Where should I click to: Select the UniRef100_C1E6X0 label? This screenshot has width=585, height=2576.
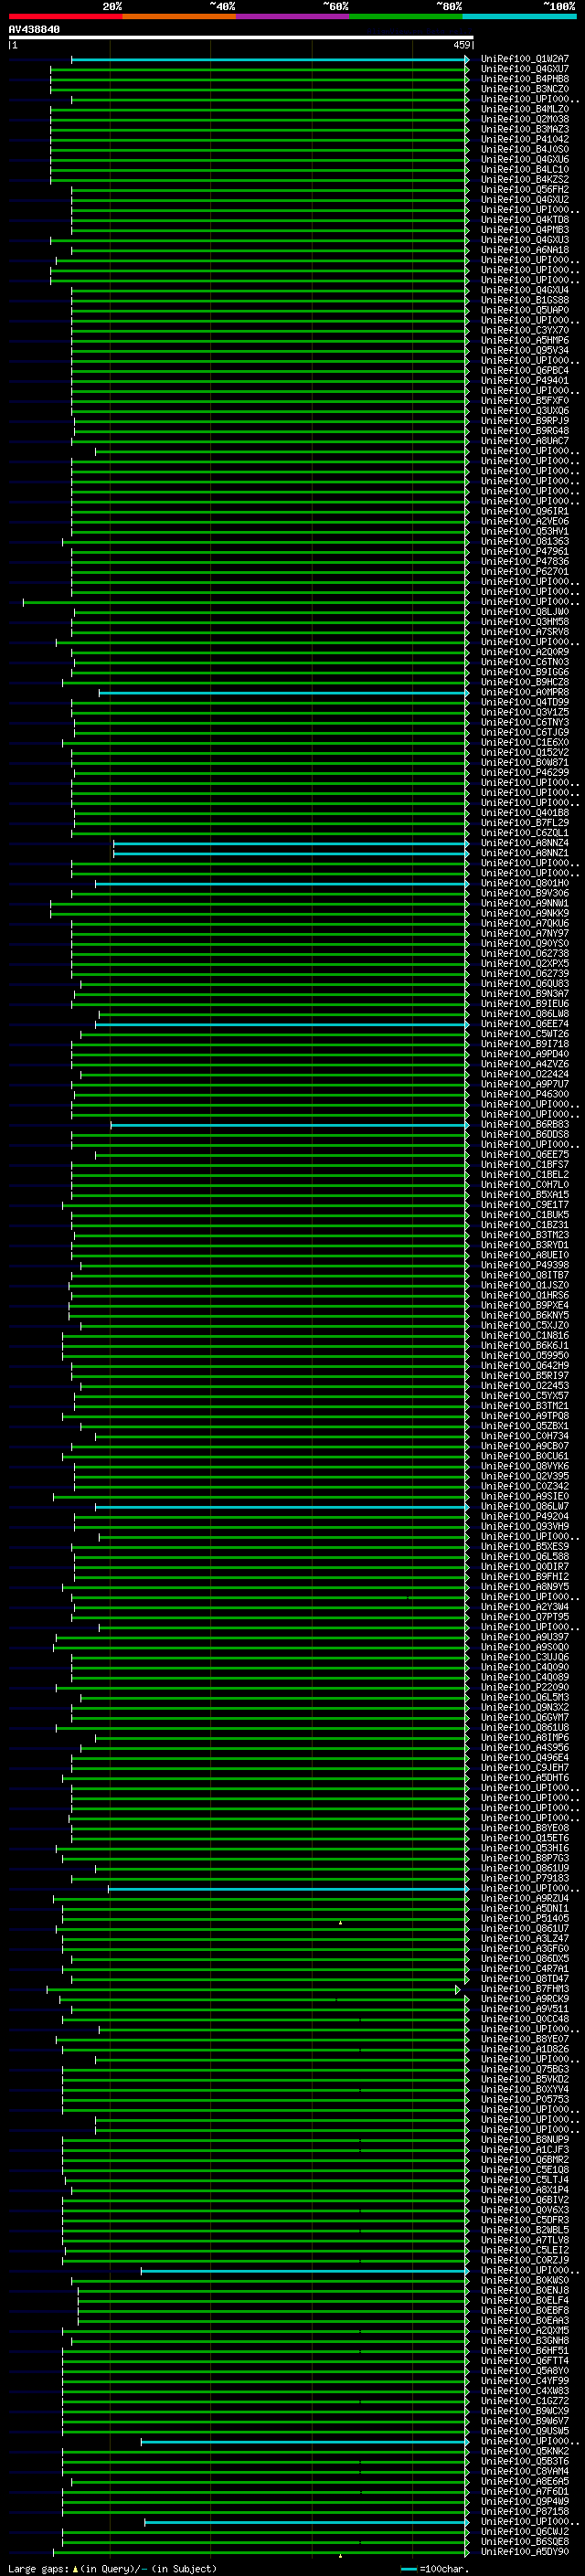click(x=524, y=742)
